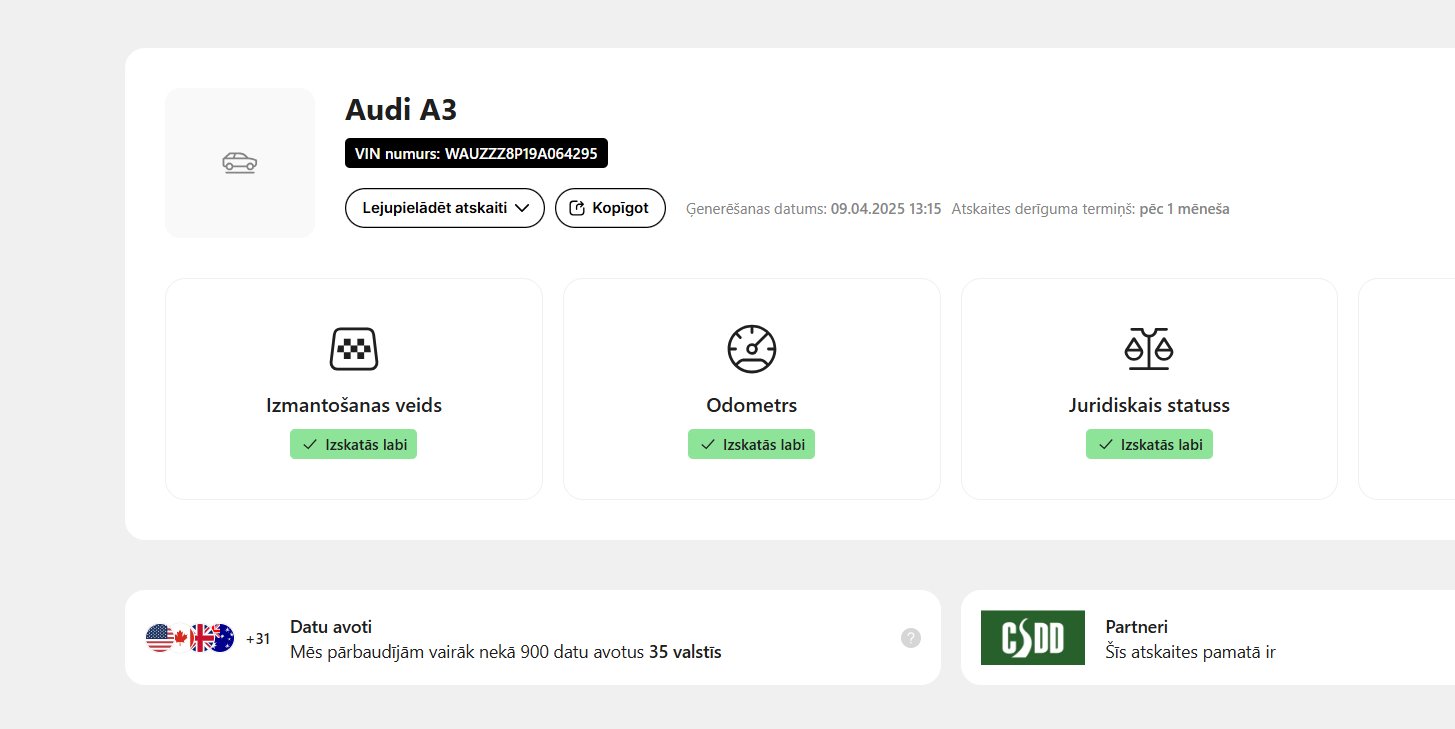Click the scales Juridiskais statuss icon
1455x729 pixels.
1149,349
